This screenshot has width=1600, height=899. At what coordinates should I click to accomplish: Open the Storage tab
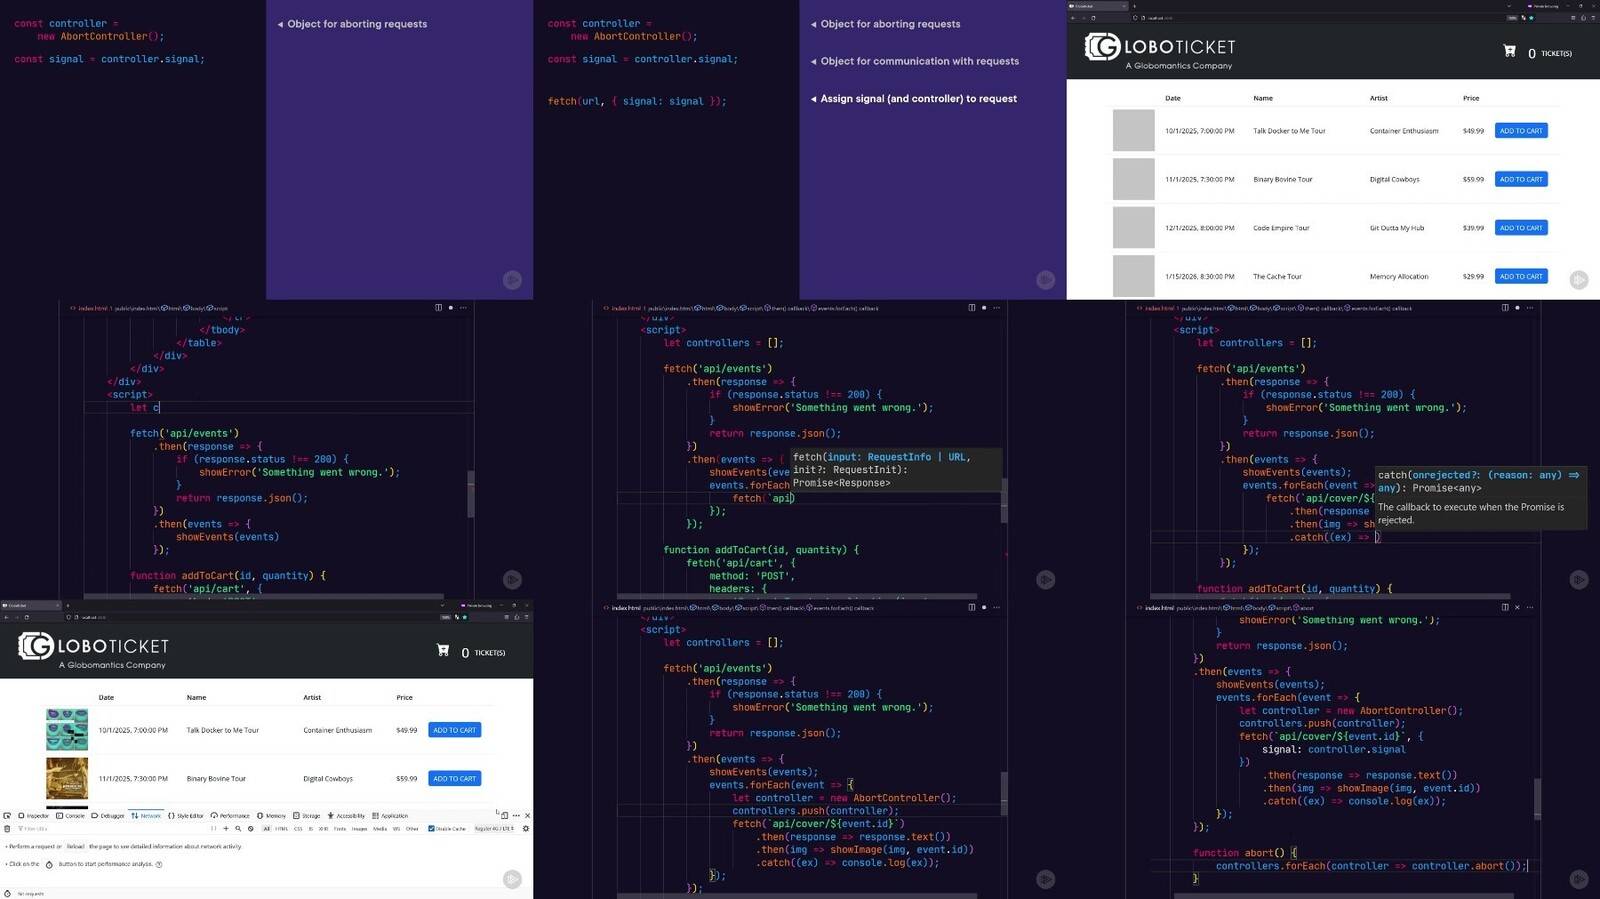307,816
